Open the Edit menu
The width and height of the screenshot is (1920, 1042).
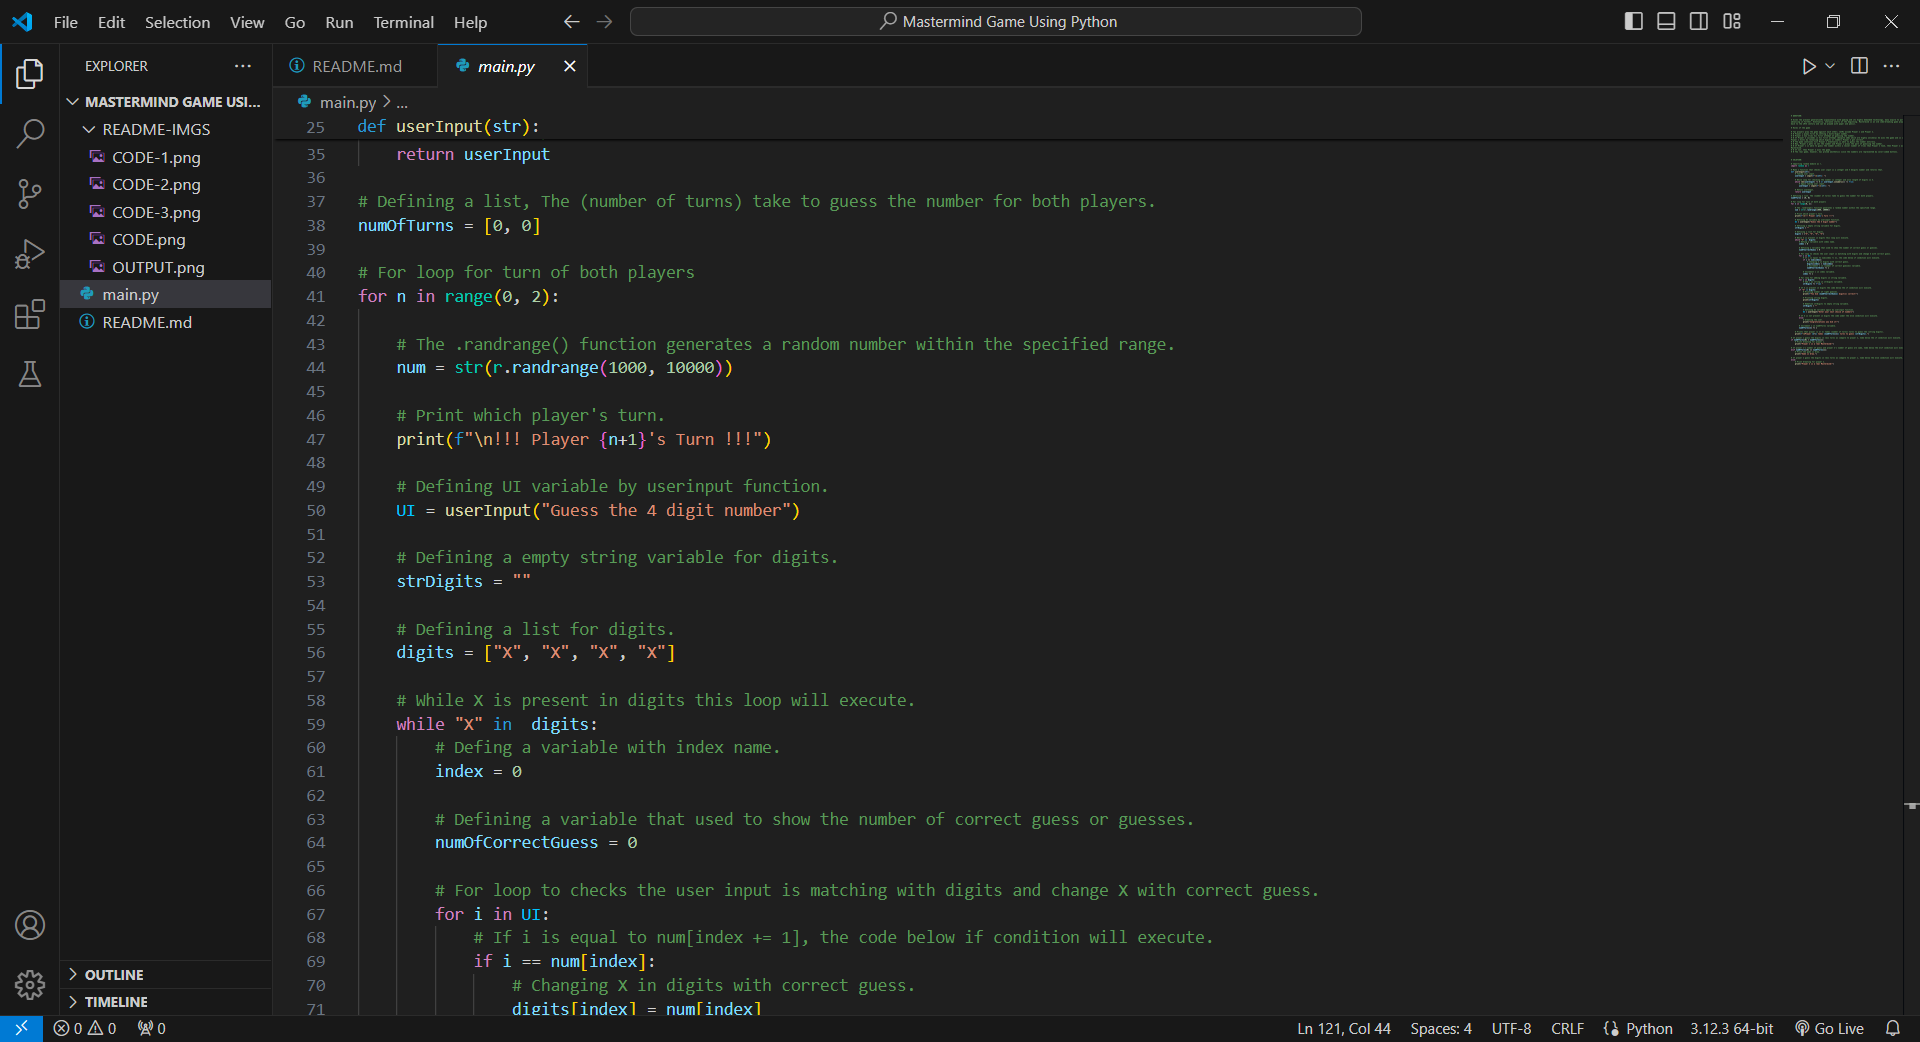click(111, 22)
